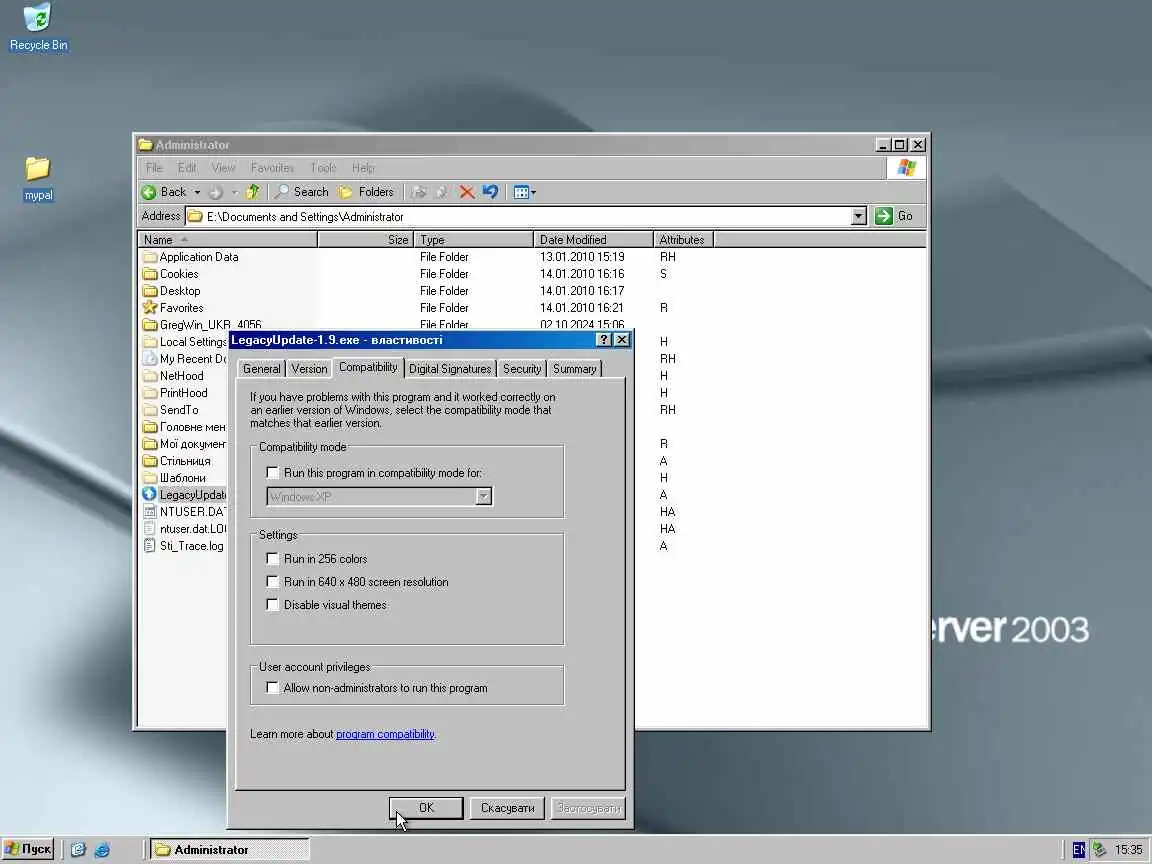
Task: Check Disable visual themes
Action: [273, 605]
